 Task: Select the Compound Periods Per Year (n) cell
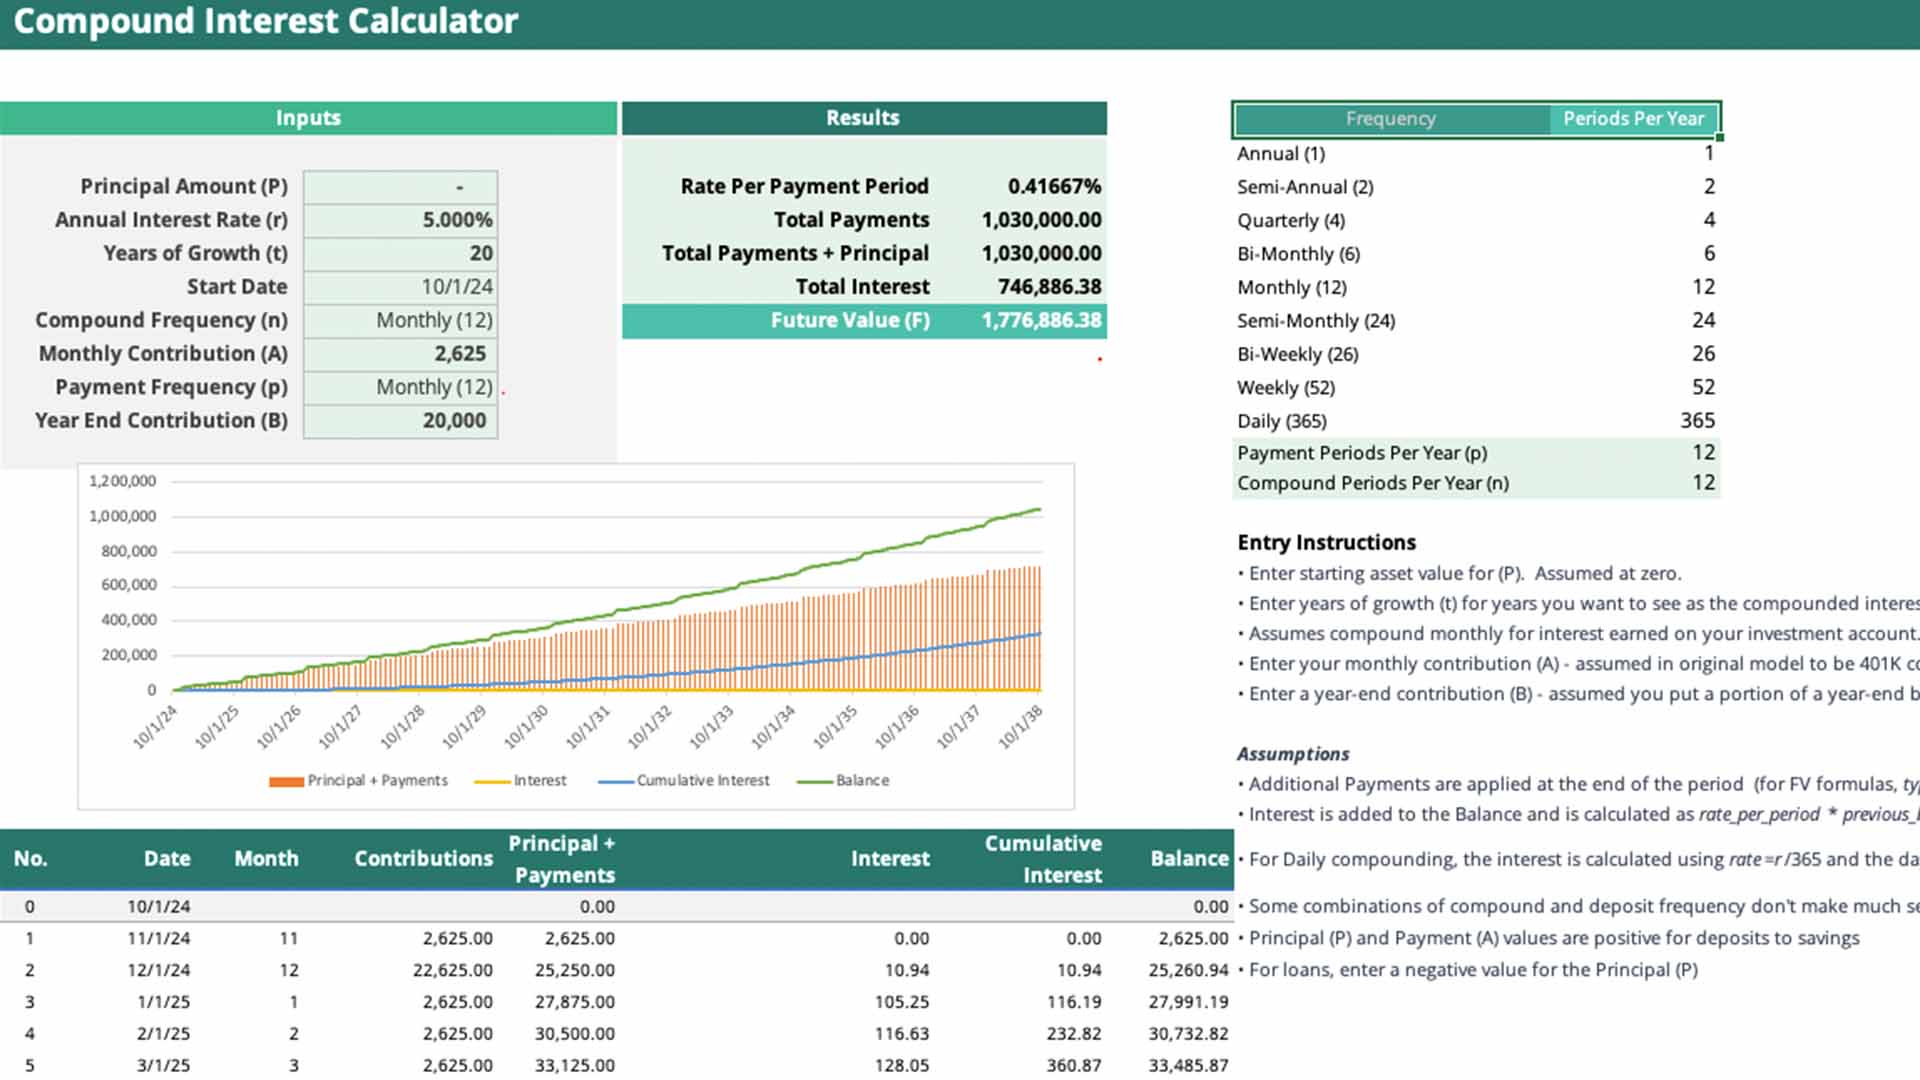pos(1372,483)
